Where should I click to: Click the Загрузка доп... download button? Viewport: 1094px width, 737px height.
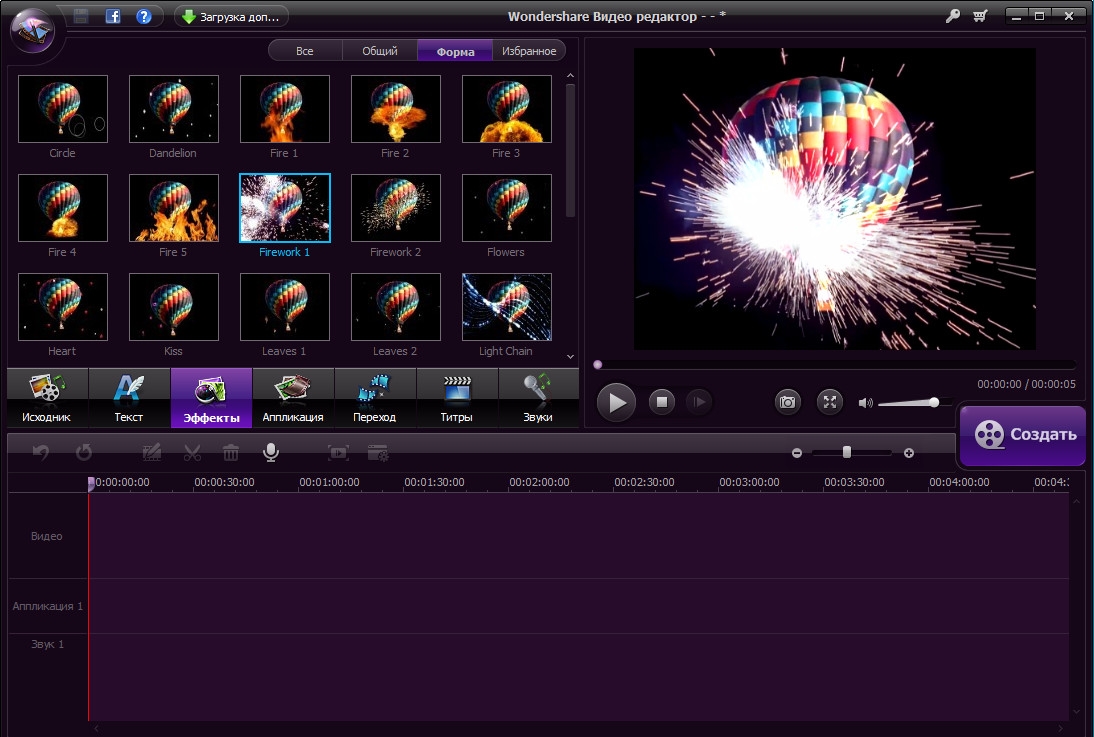tap(231, 16)
